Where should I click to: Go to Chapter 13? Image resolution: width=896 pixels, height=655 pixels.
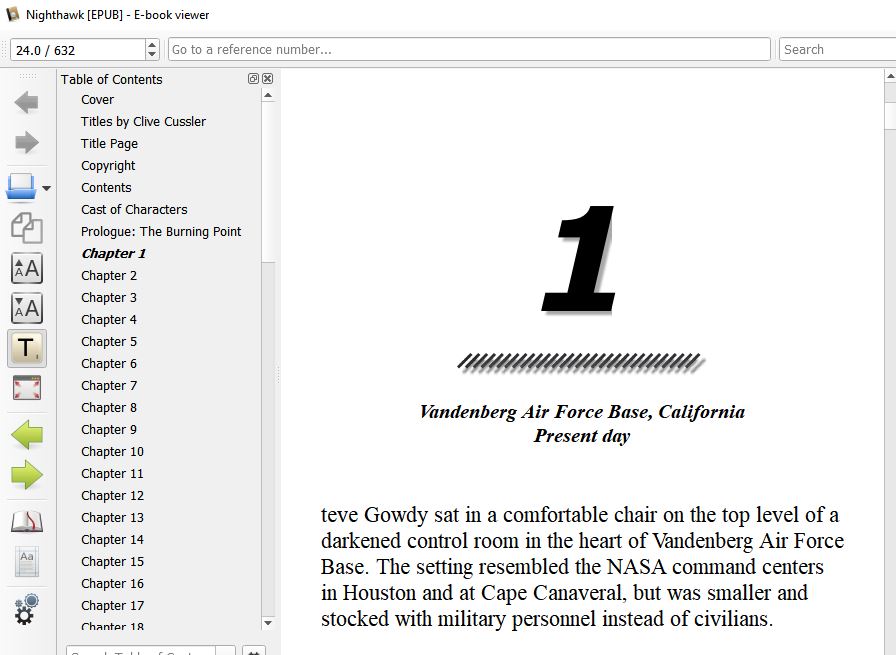pos(112,517)
